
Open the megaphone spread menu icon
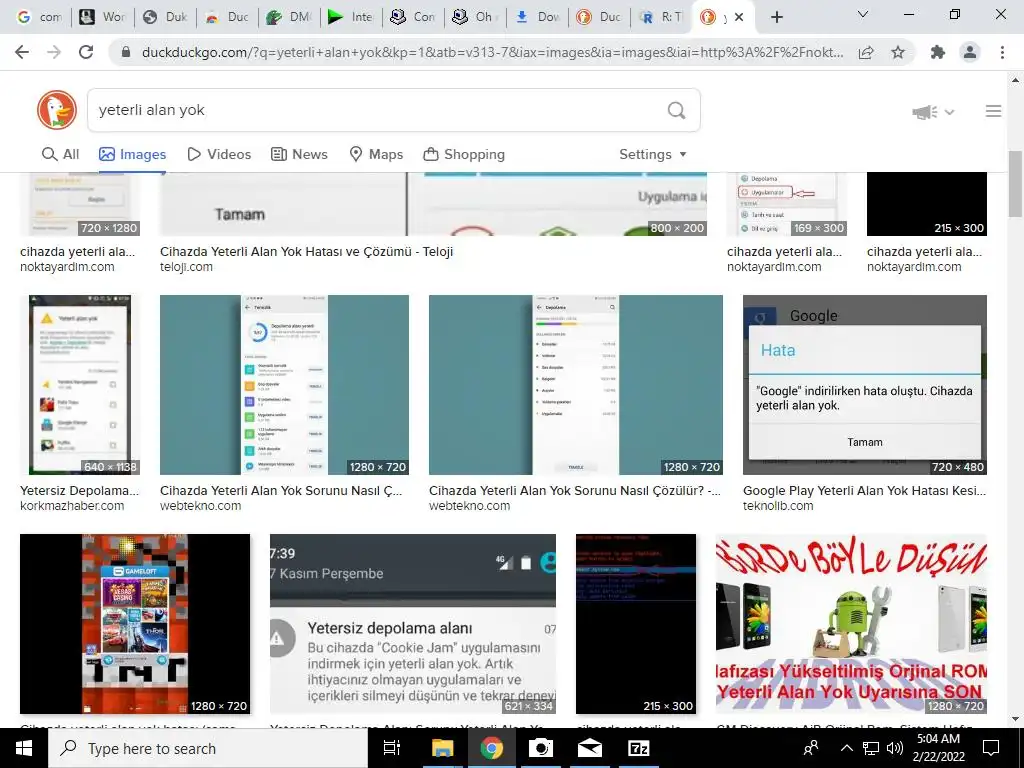pyautogui.click(x=933, y=112)
